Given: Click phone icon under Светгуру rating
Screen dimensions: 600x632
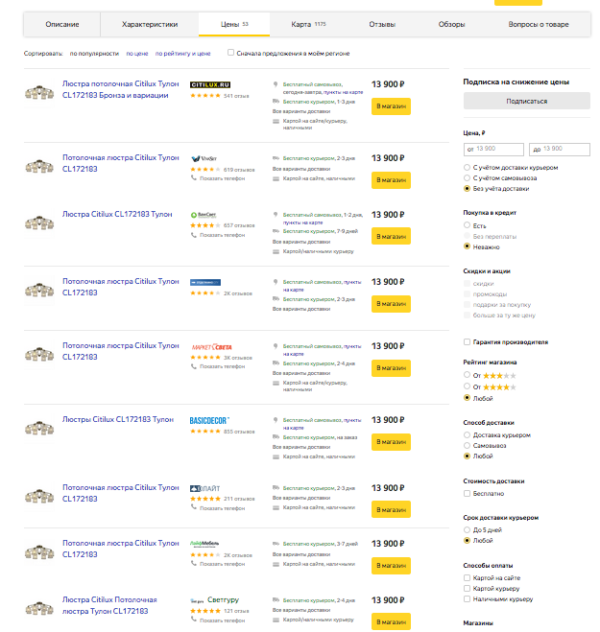Looking at the screenshot, I should click(194, 620).
